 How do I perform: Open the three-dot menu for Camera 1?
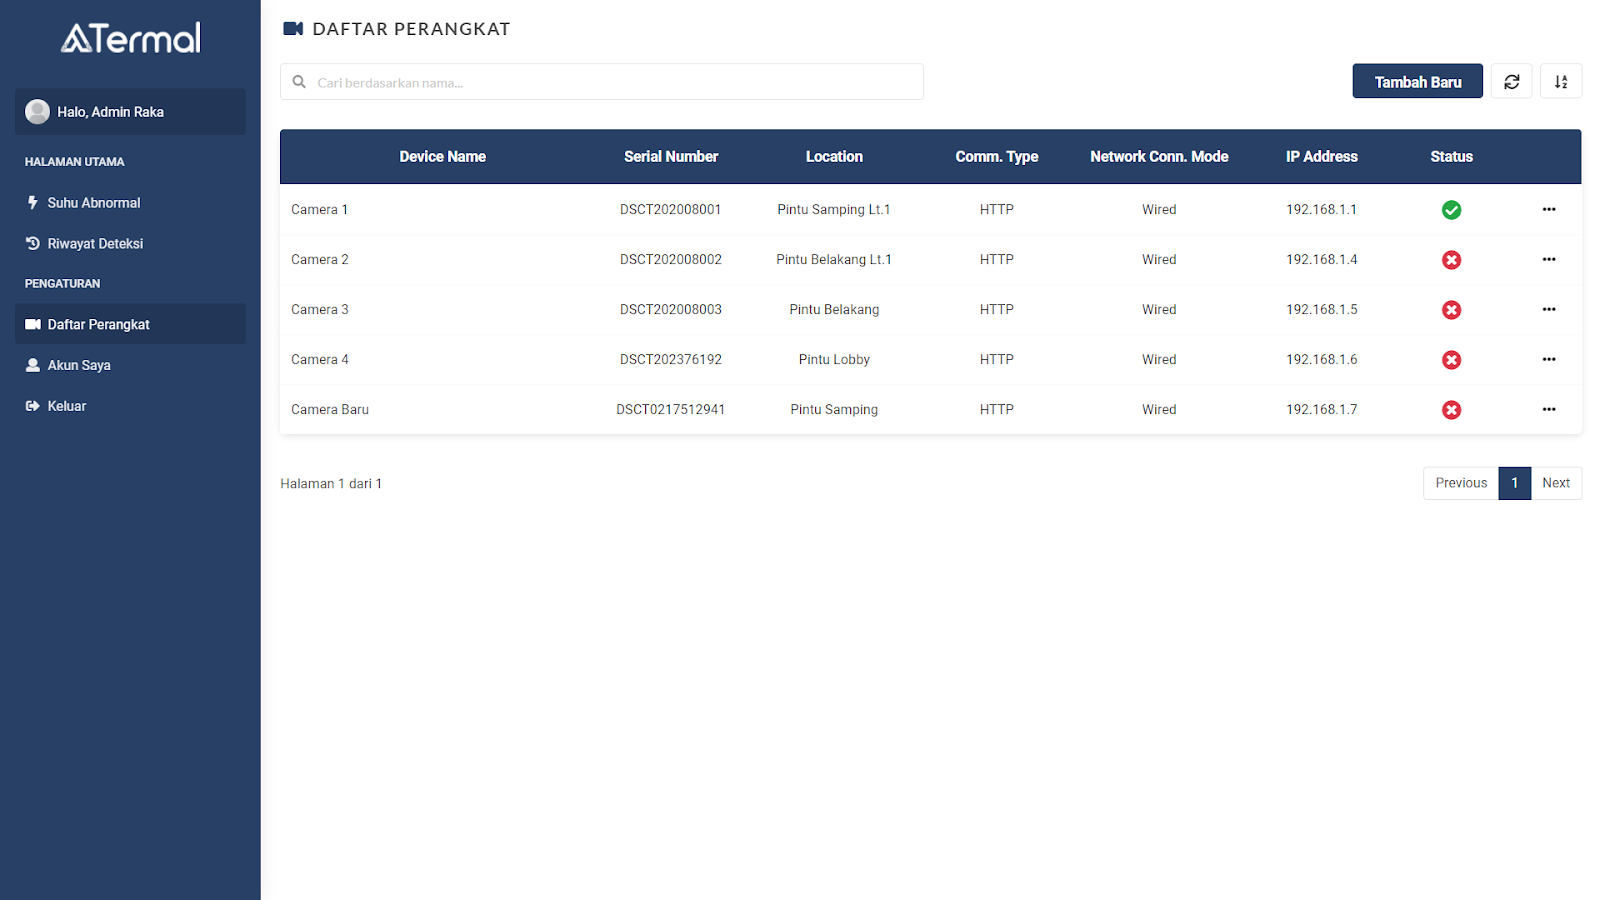point(1548,210)
